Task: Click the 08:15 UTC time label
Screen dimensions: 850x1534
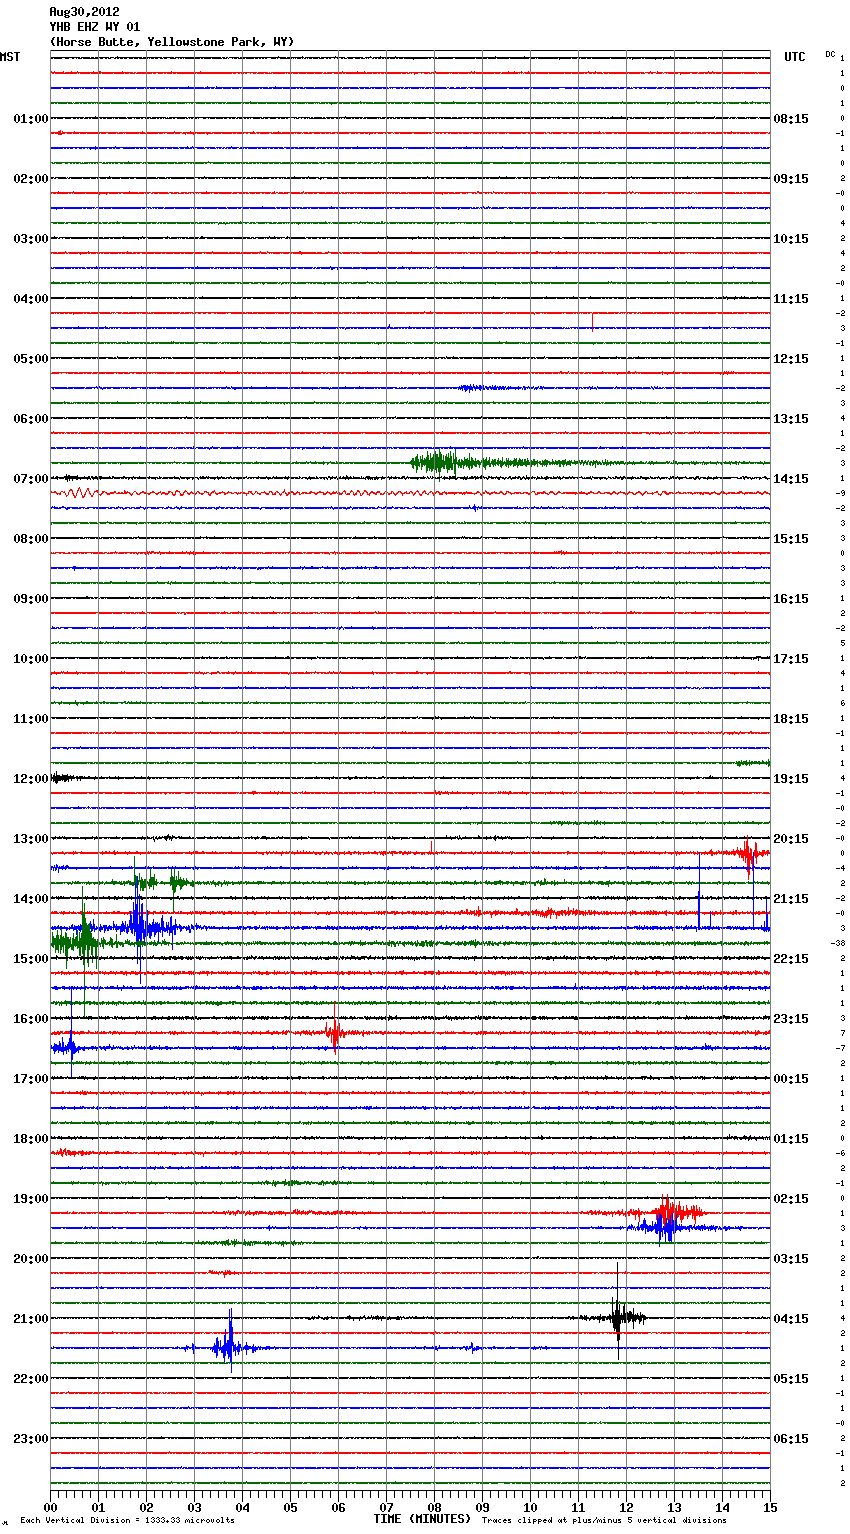Action: click(x=791, y=119)
